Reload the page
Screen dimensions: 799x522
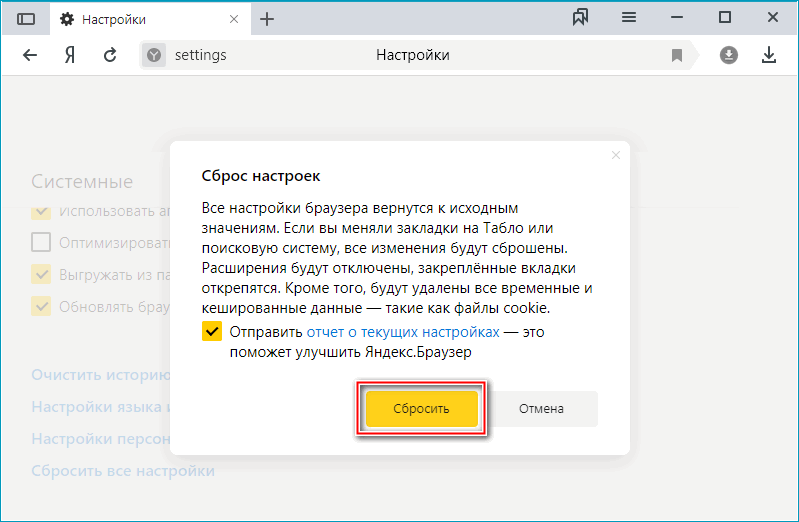pyautogui.click(x=110, y=55)
